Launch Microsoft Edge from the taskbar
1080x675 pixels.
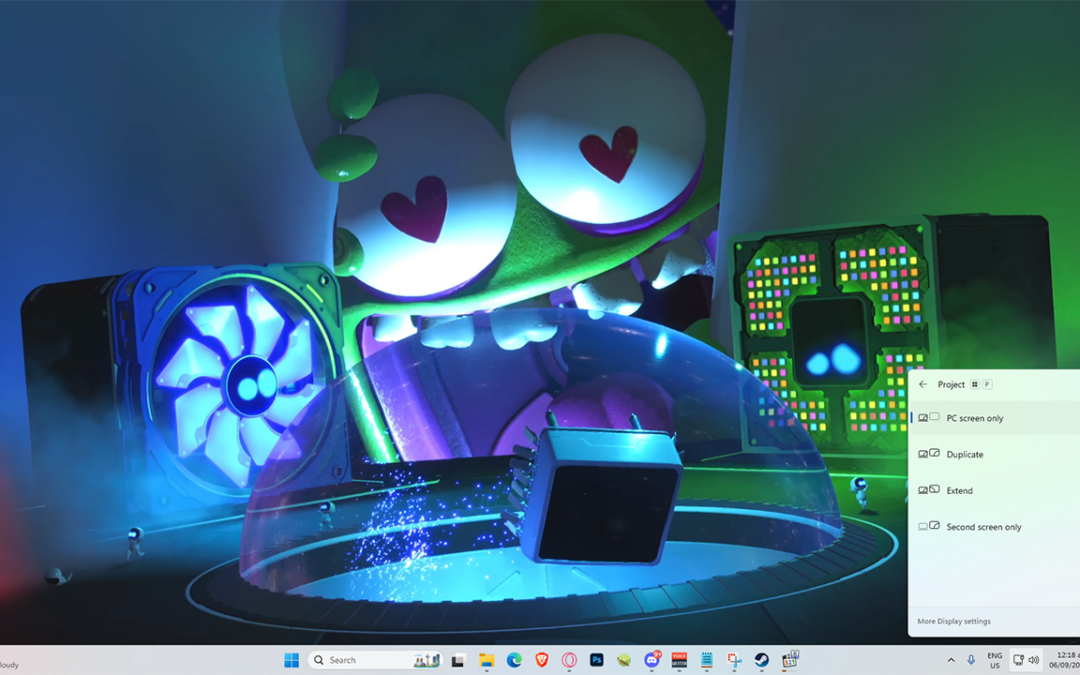tap(514, 660)
